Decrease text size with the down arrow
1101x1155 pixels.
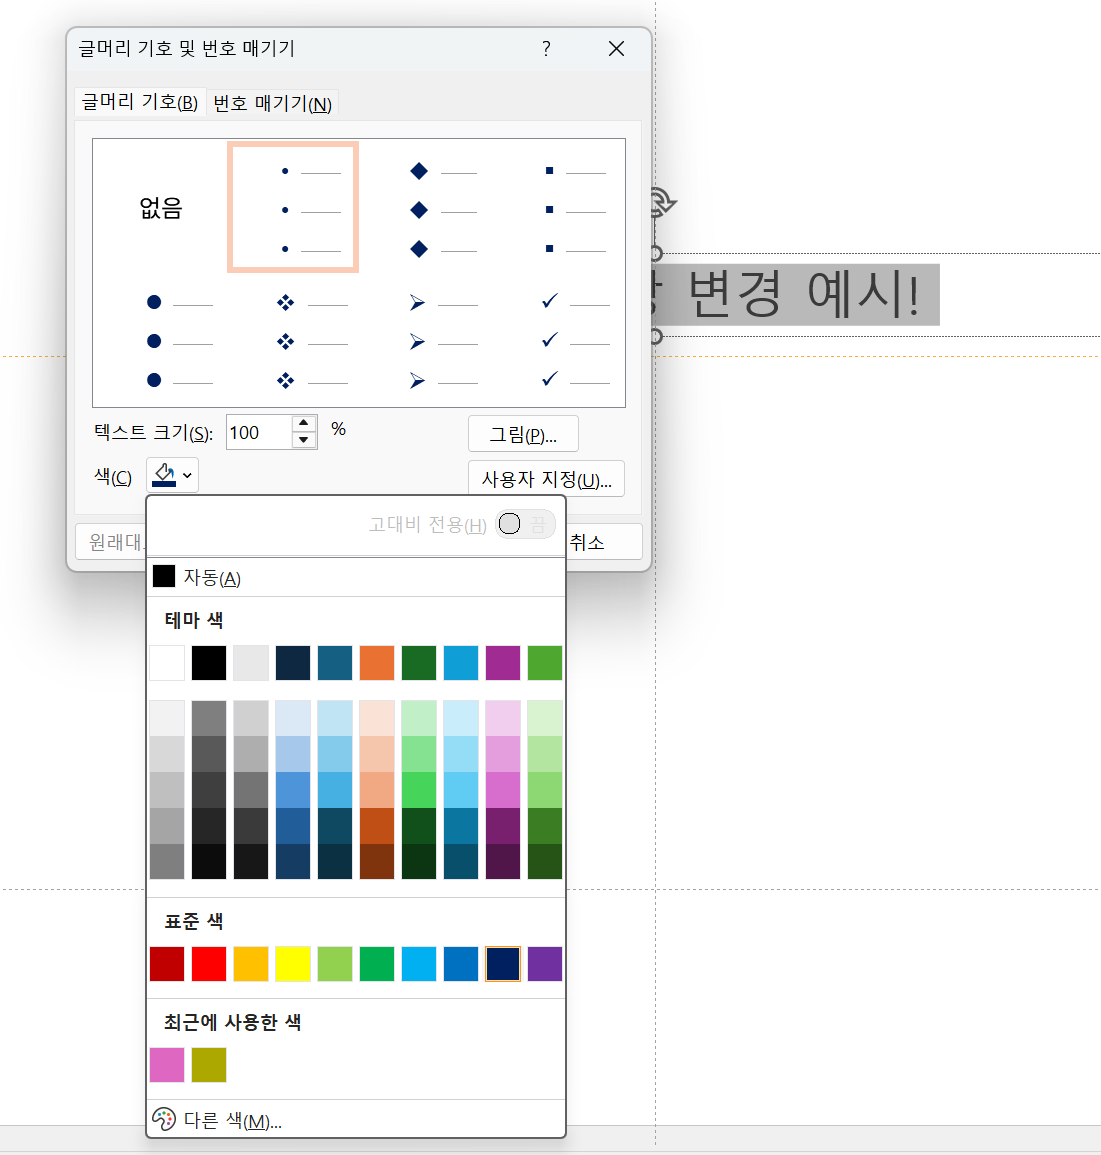pyautogui.click(x=303, y=440)
